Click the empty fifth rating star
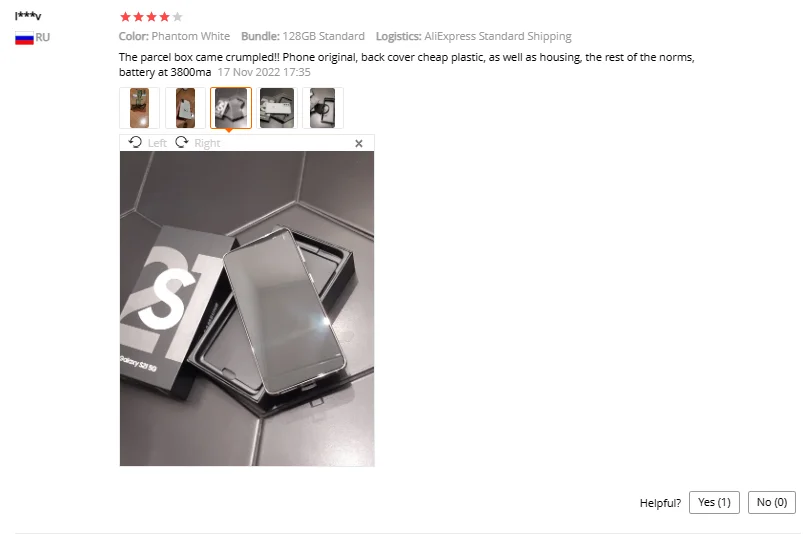Image resolution: width=804 pixels, height=534 pixels. 177,17
